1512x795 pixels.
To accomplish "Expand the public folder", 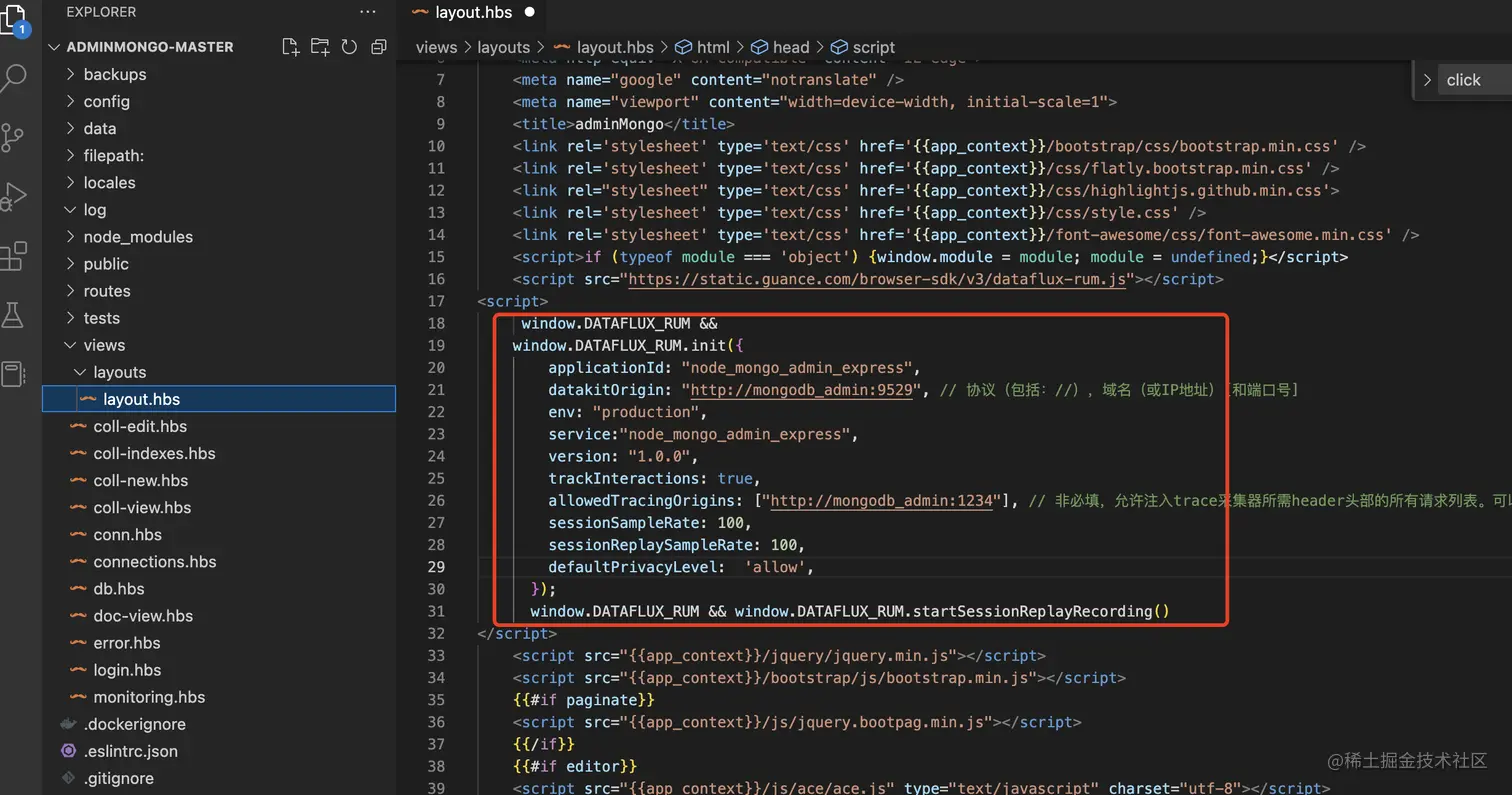I will click(219, 263).
